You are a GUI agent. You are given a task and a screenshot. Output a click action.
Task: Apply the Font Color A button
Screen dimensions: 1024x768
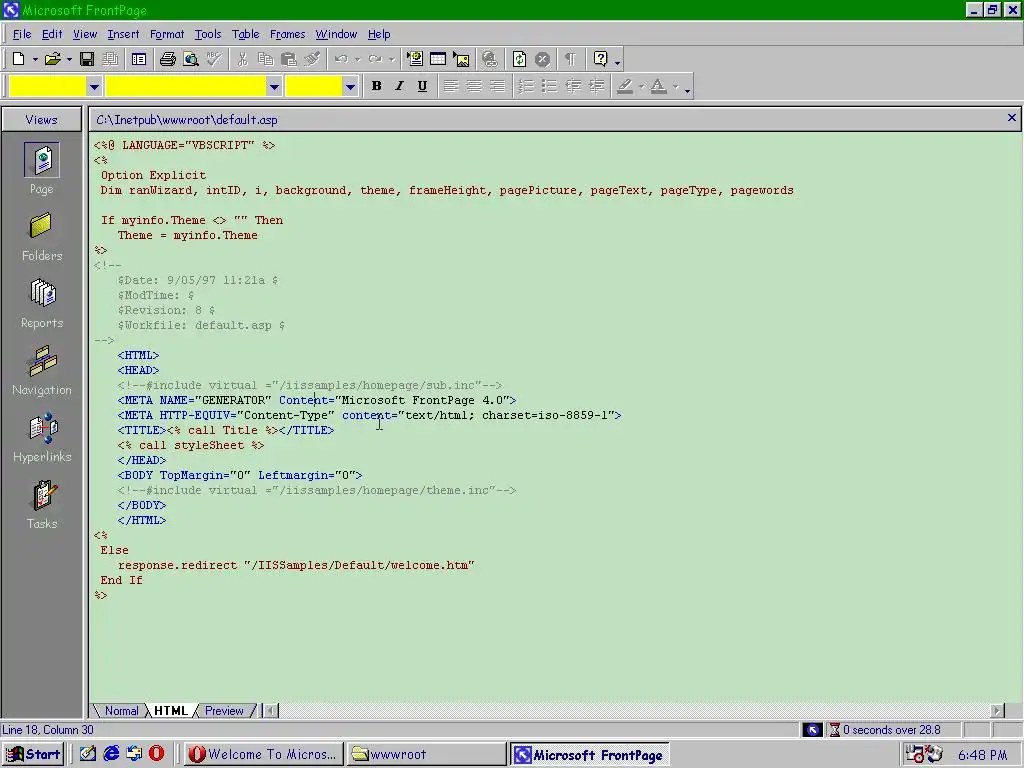point(659,86)
